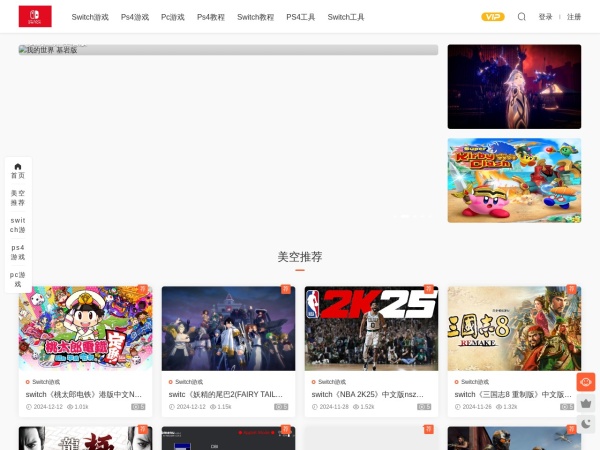Image resolution: width=600 pixels, height=450 pixels.
Task: Click the recommend badge on Fairy Tail thumbnail
Action: 285,289
